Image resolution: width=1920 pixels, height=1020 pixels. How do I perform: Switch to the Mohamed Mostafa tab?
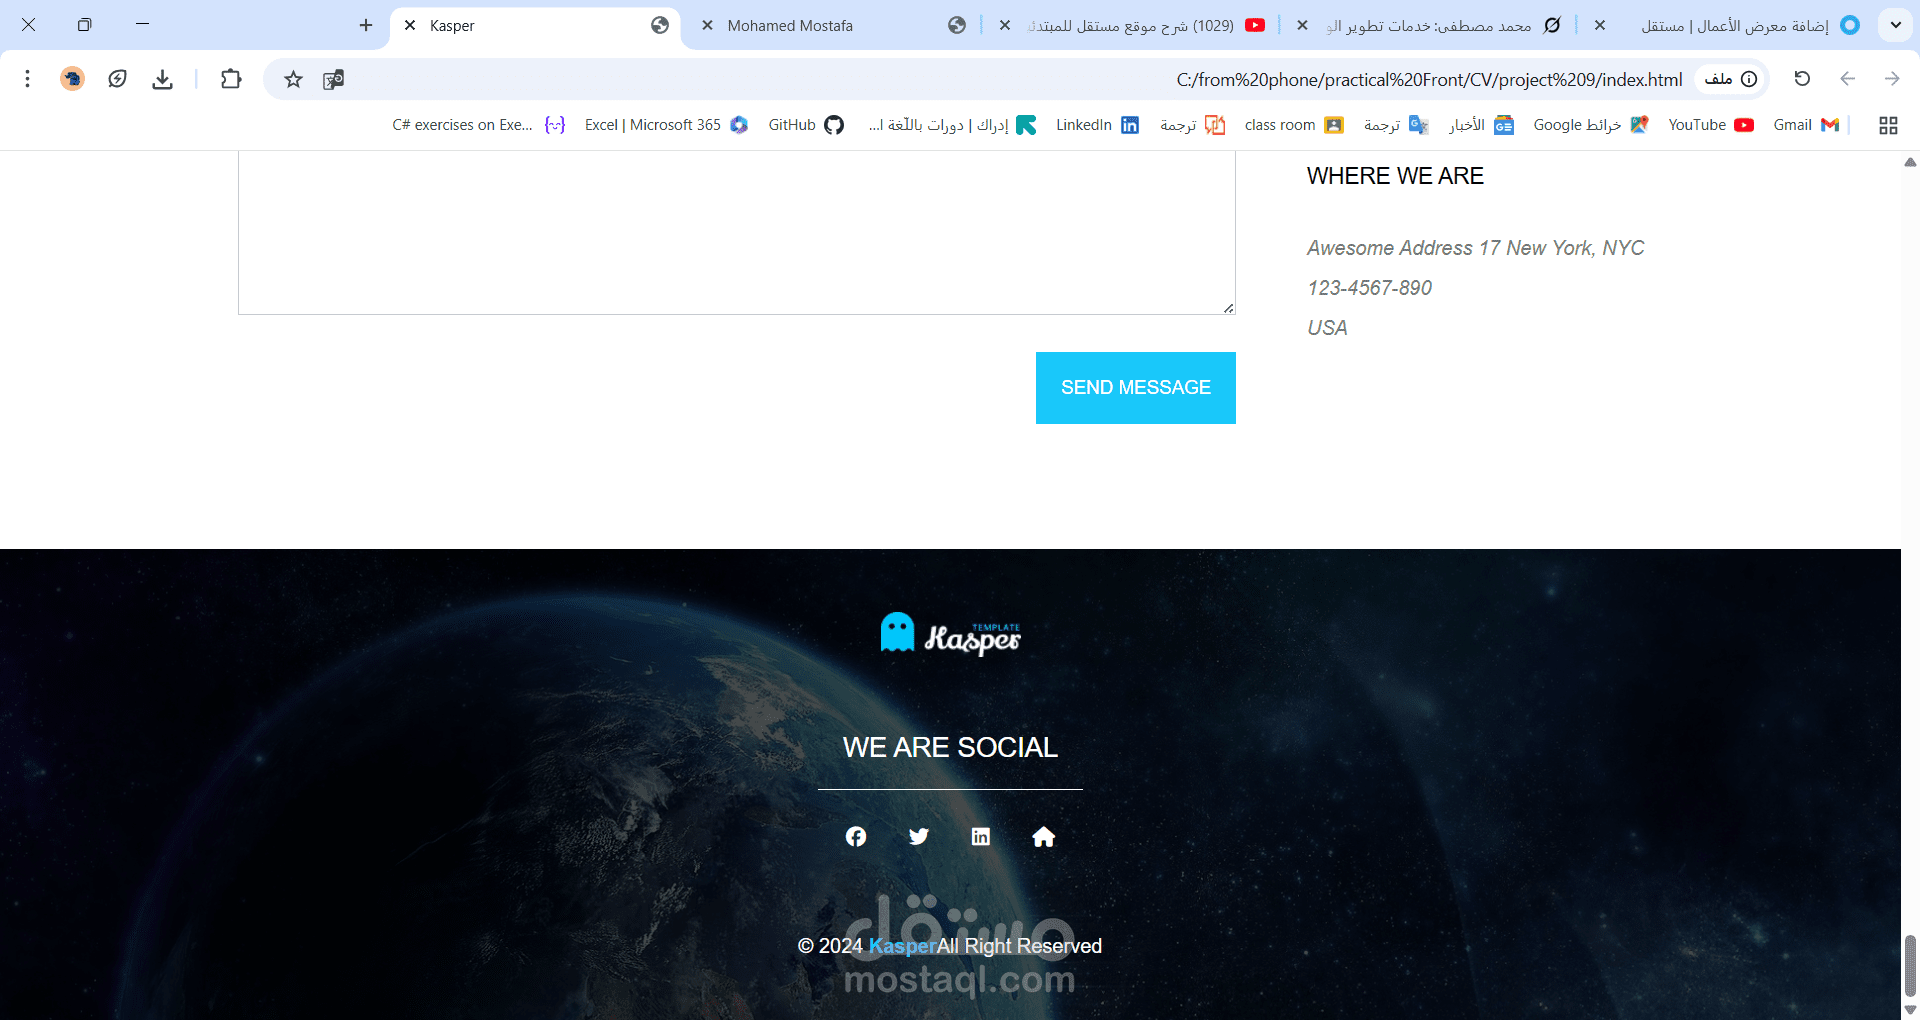click(x=832, y=25)
